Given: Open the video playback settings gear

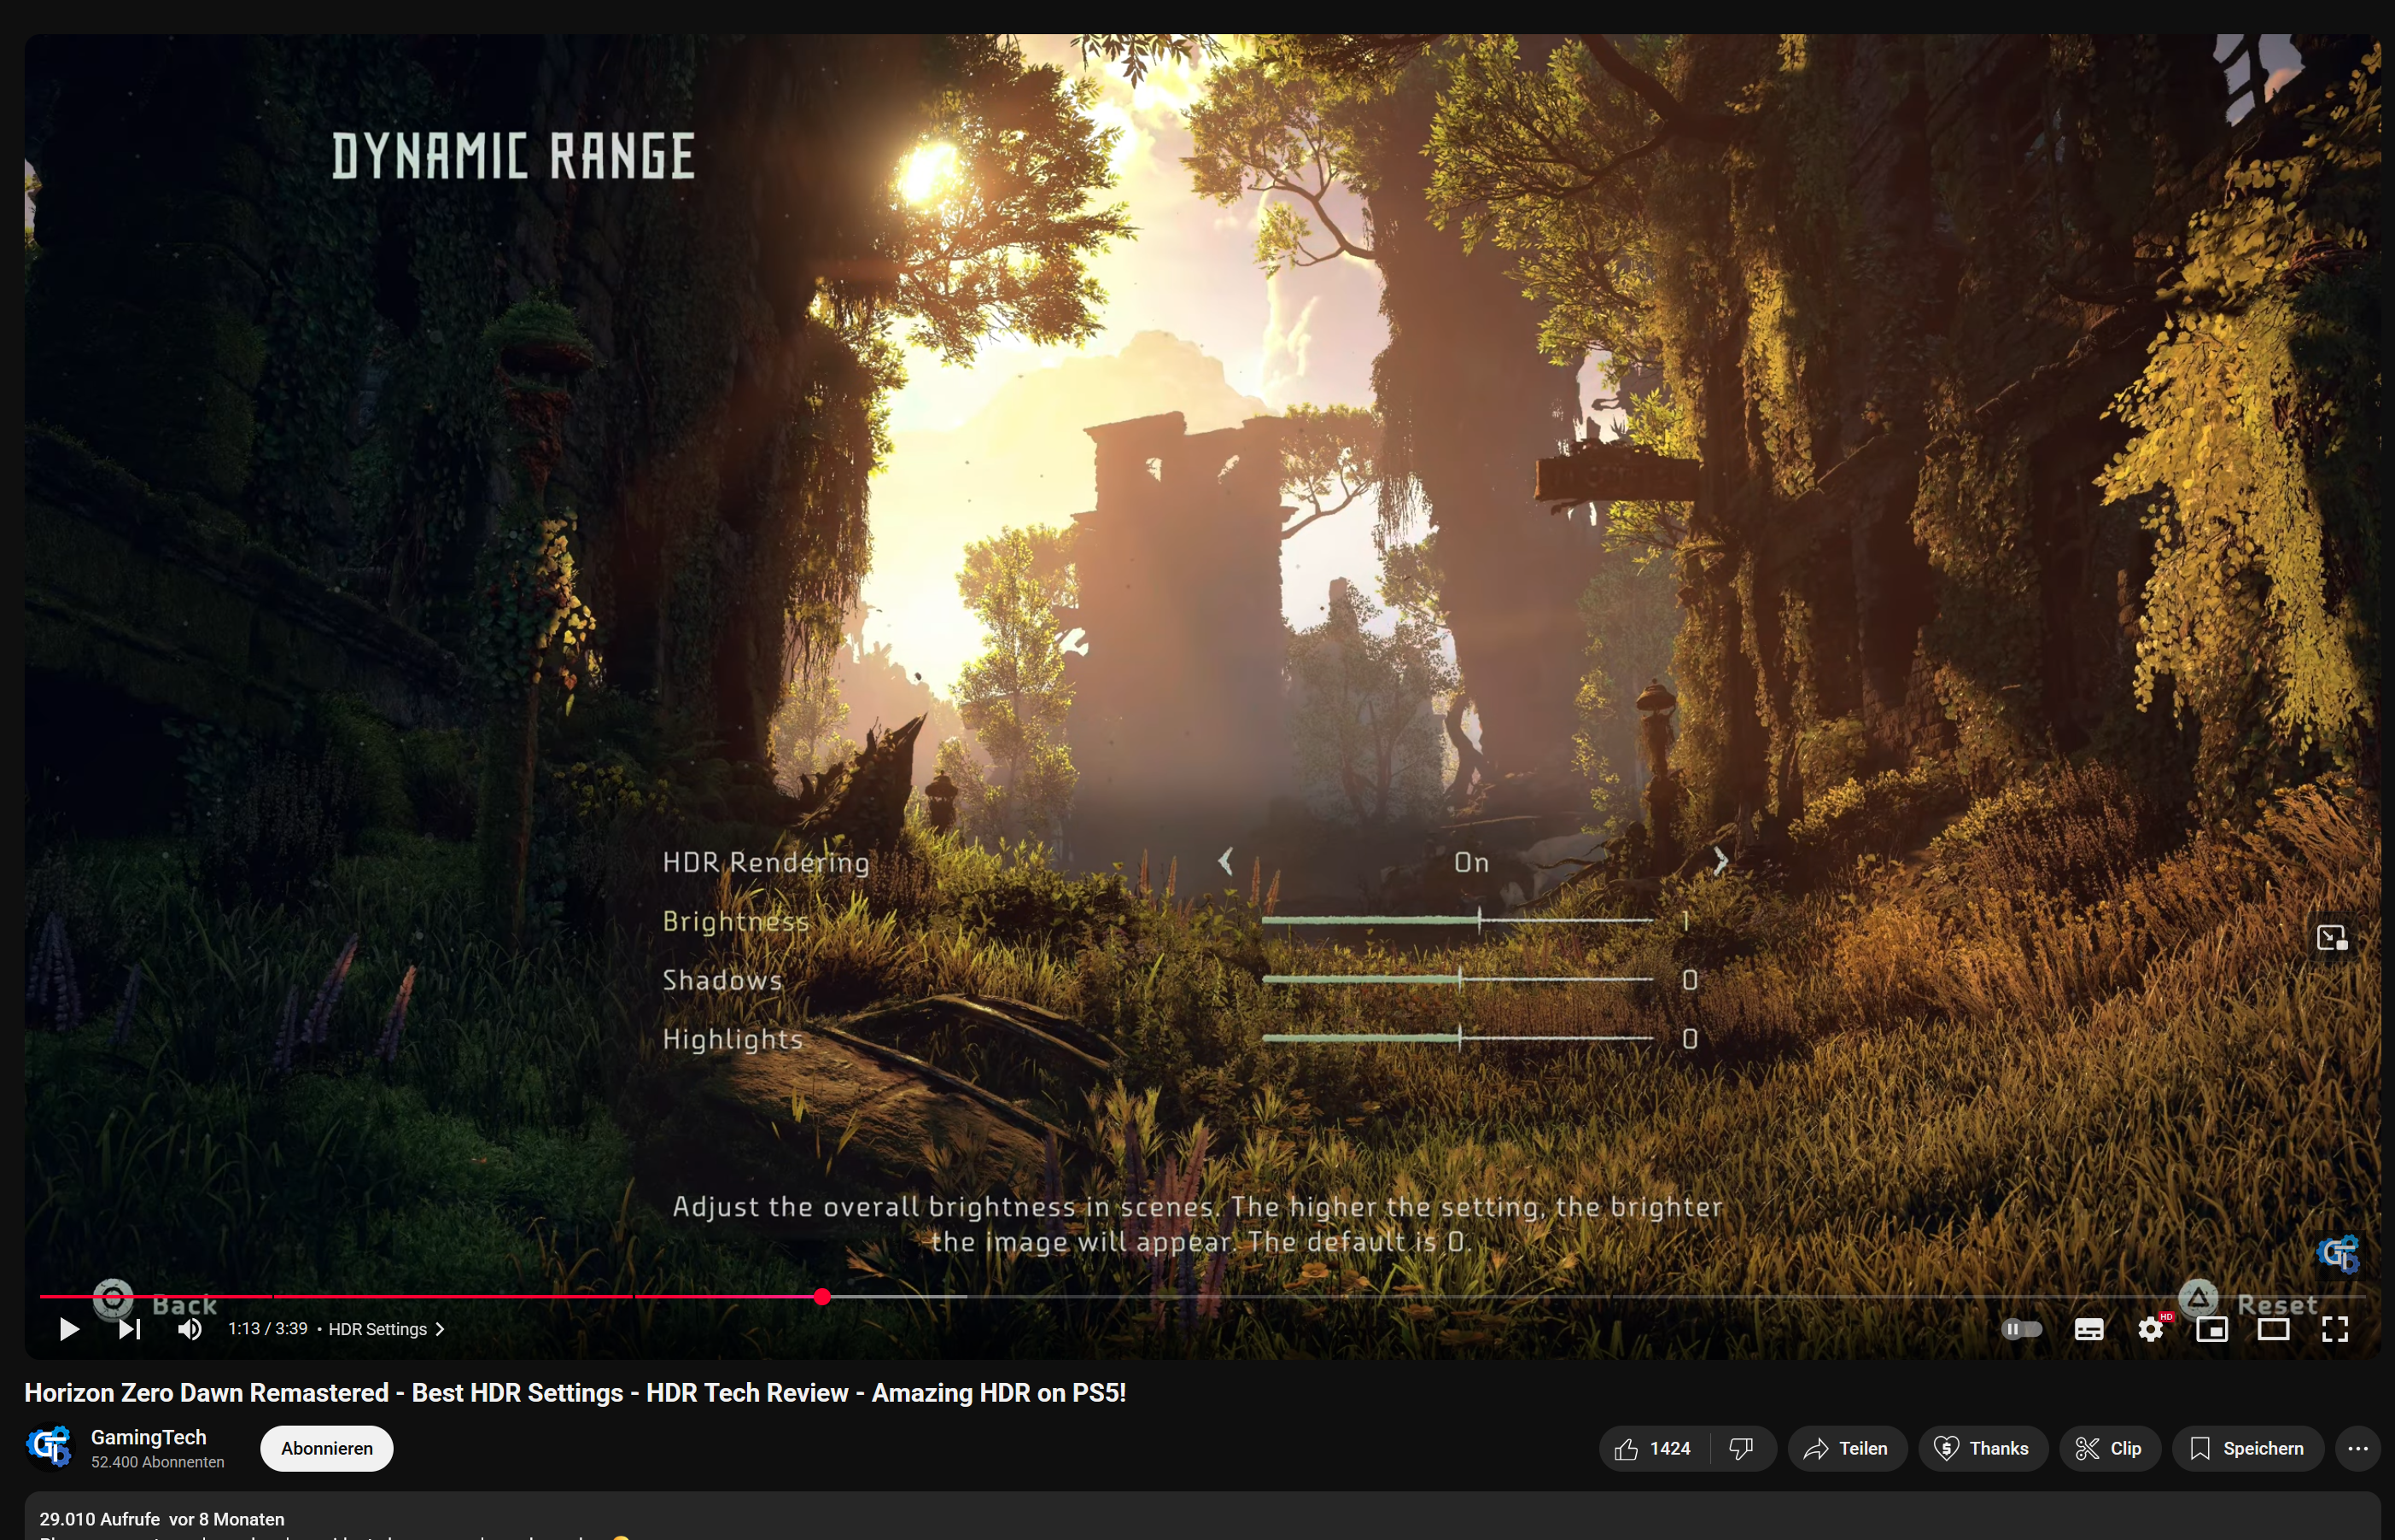Looking at the screenshot, I should (x=2150, y=1329).
